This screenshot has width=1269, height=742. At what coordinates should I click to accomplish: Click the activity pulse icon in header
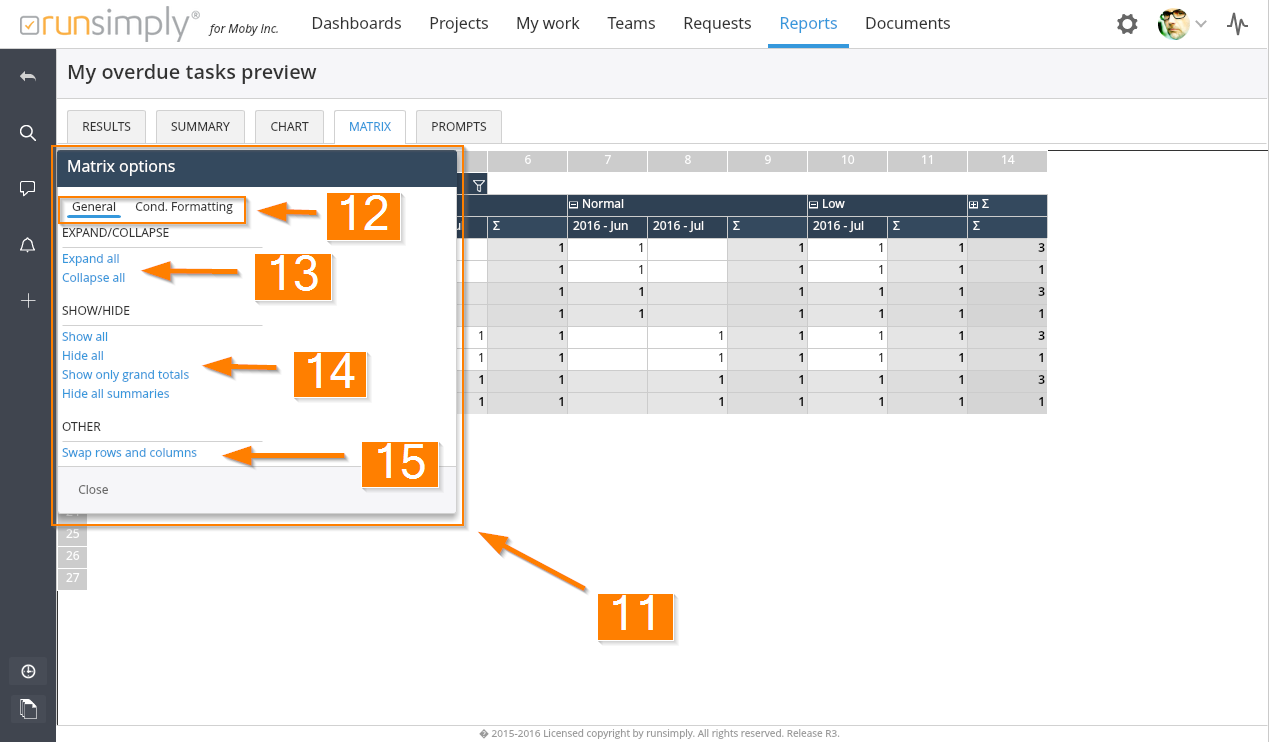1238,24
